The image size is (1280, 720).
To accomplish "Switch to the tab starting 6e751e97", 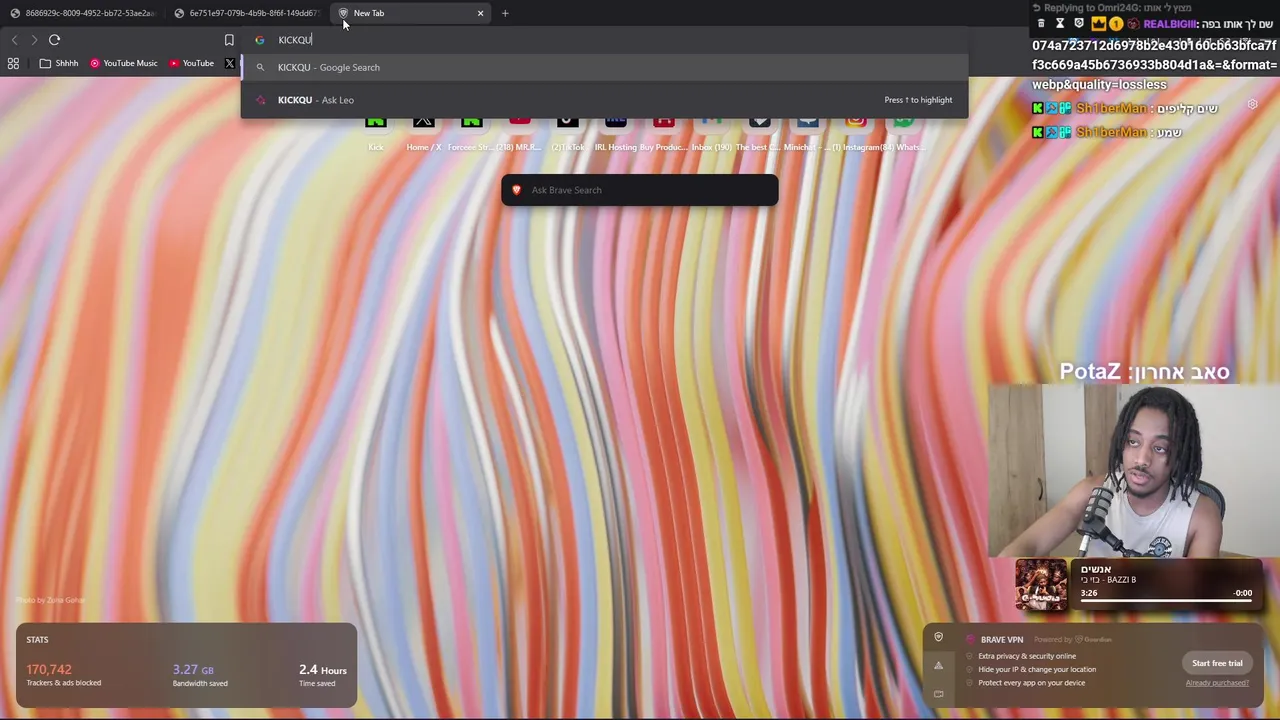I will tap(246, 13).
